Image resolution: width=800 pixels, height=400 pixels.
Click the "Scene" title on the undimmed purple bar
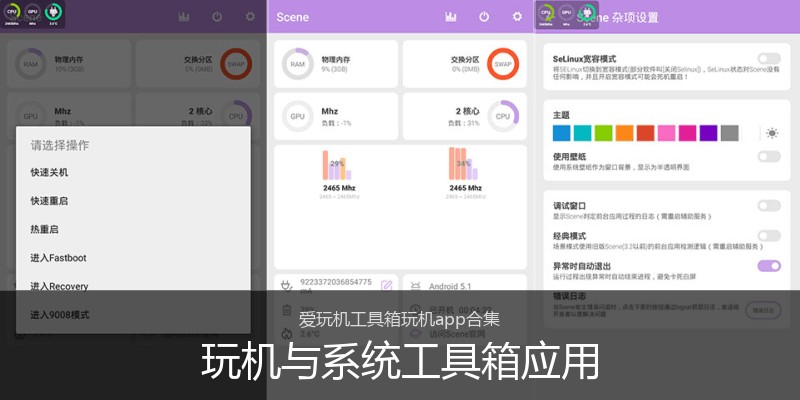[292, 17]
